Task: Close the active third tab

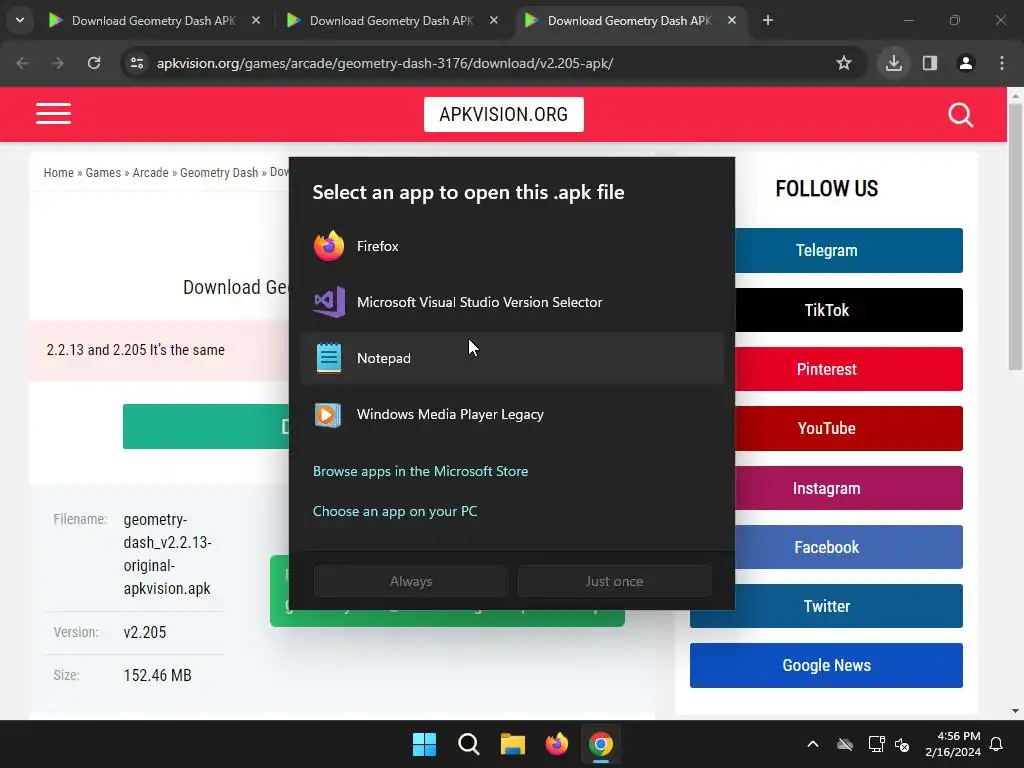Action: (x=731, y=20)
